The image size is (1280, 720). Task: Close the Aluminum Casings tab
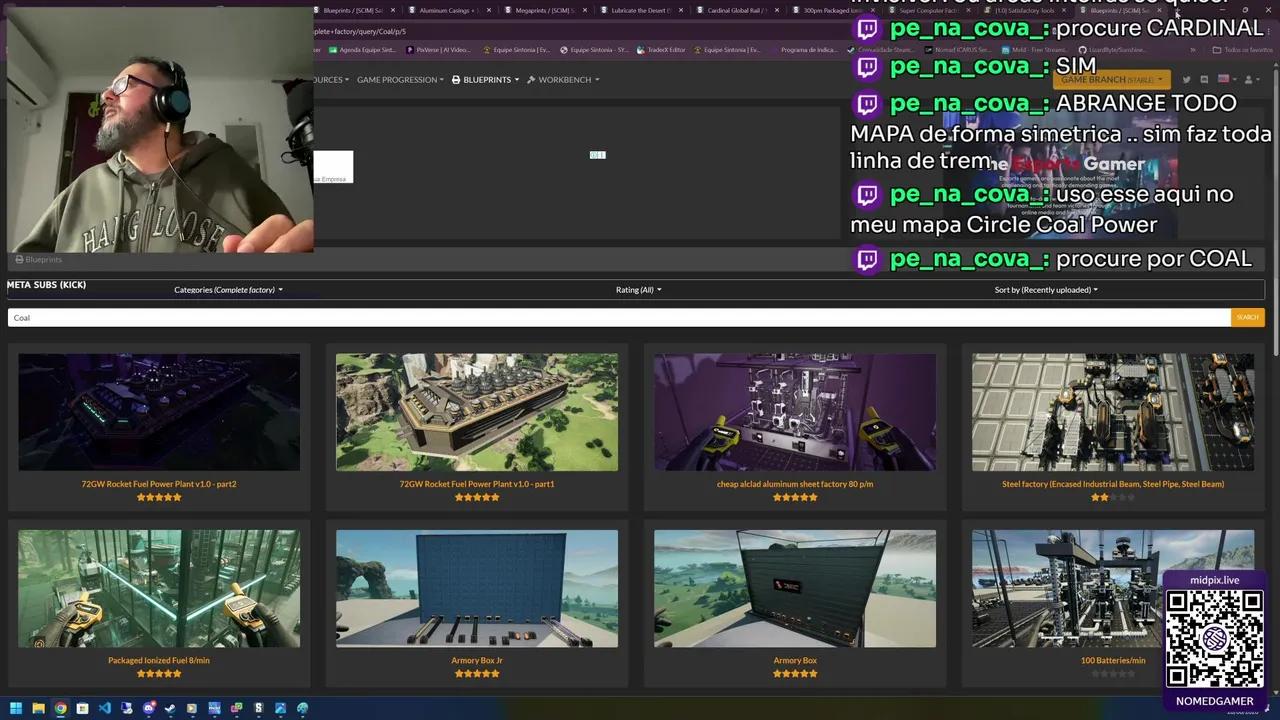[488, 10]
